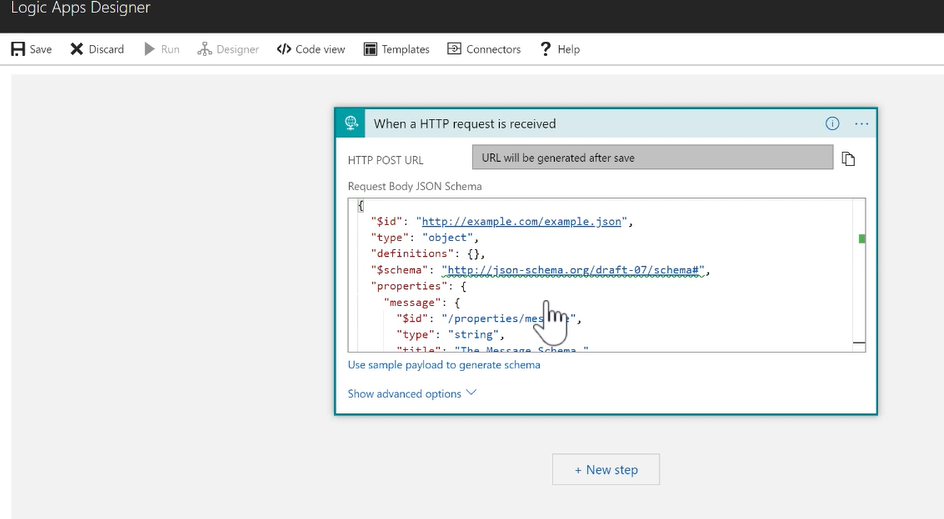Click Use sample payload to generate schema
The width and height of the screenshot is (944, 519).
tap(444, 365)
